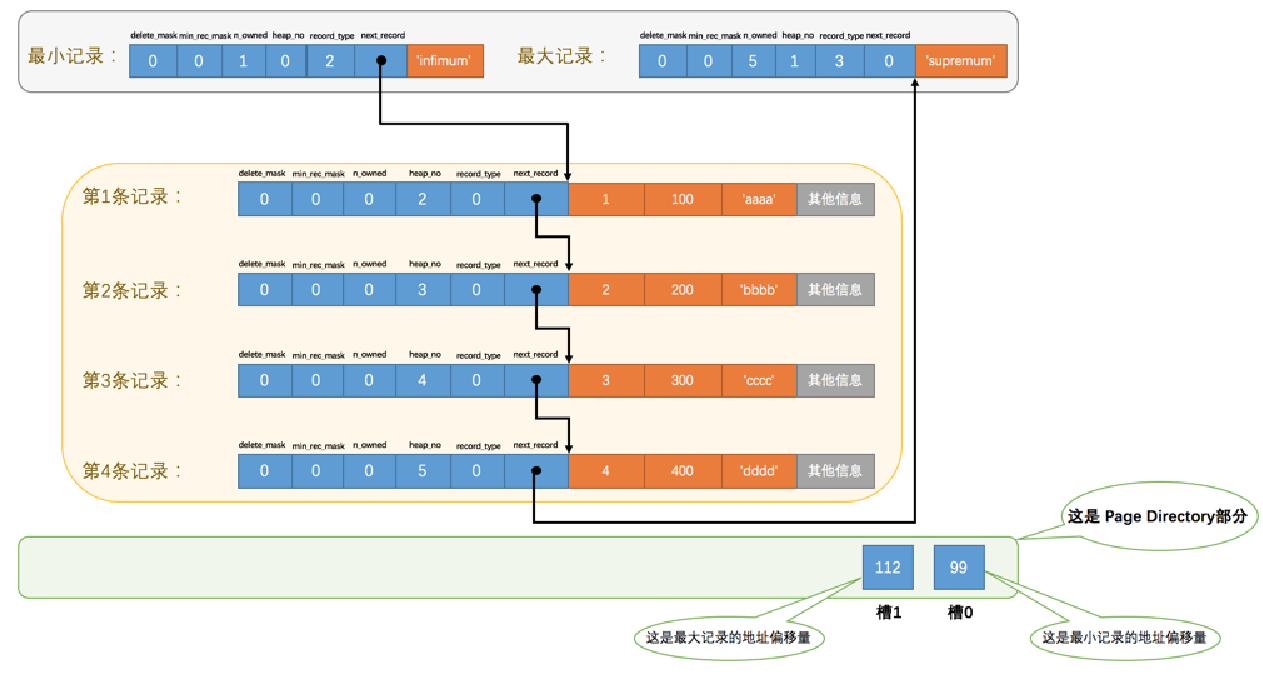Click heap_no value 1 in supremum record
This screenshot has width=1263, height=675.
point(795,60)
